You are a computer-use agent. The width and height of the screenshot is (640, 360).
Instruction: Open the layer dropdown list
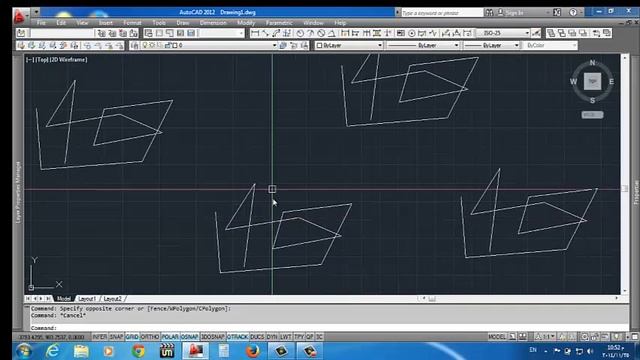click(274, 45)
